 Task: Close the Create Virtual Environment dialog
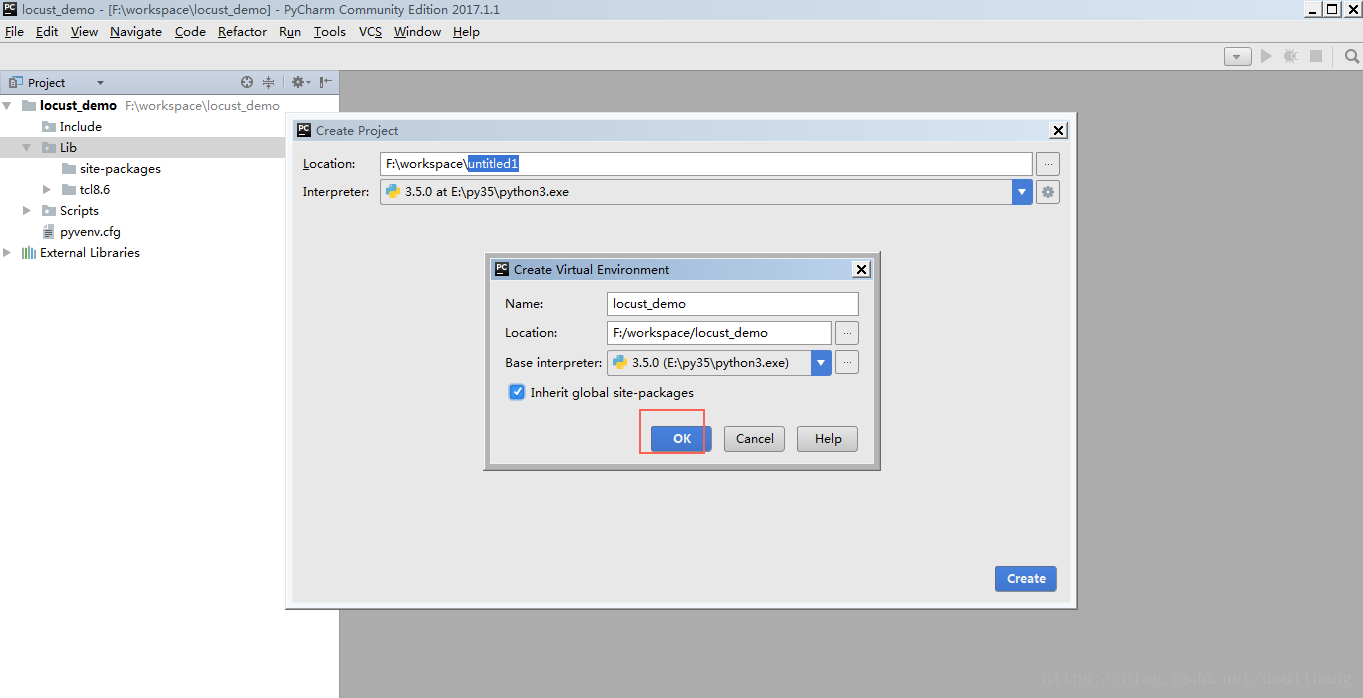pos(861,270)
